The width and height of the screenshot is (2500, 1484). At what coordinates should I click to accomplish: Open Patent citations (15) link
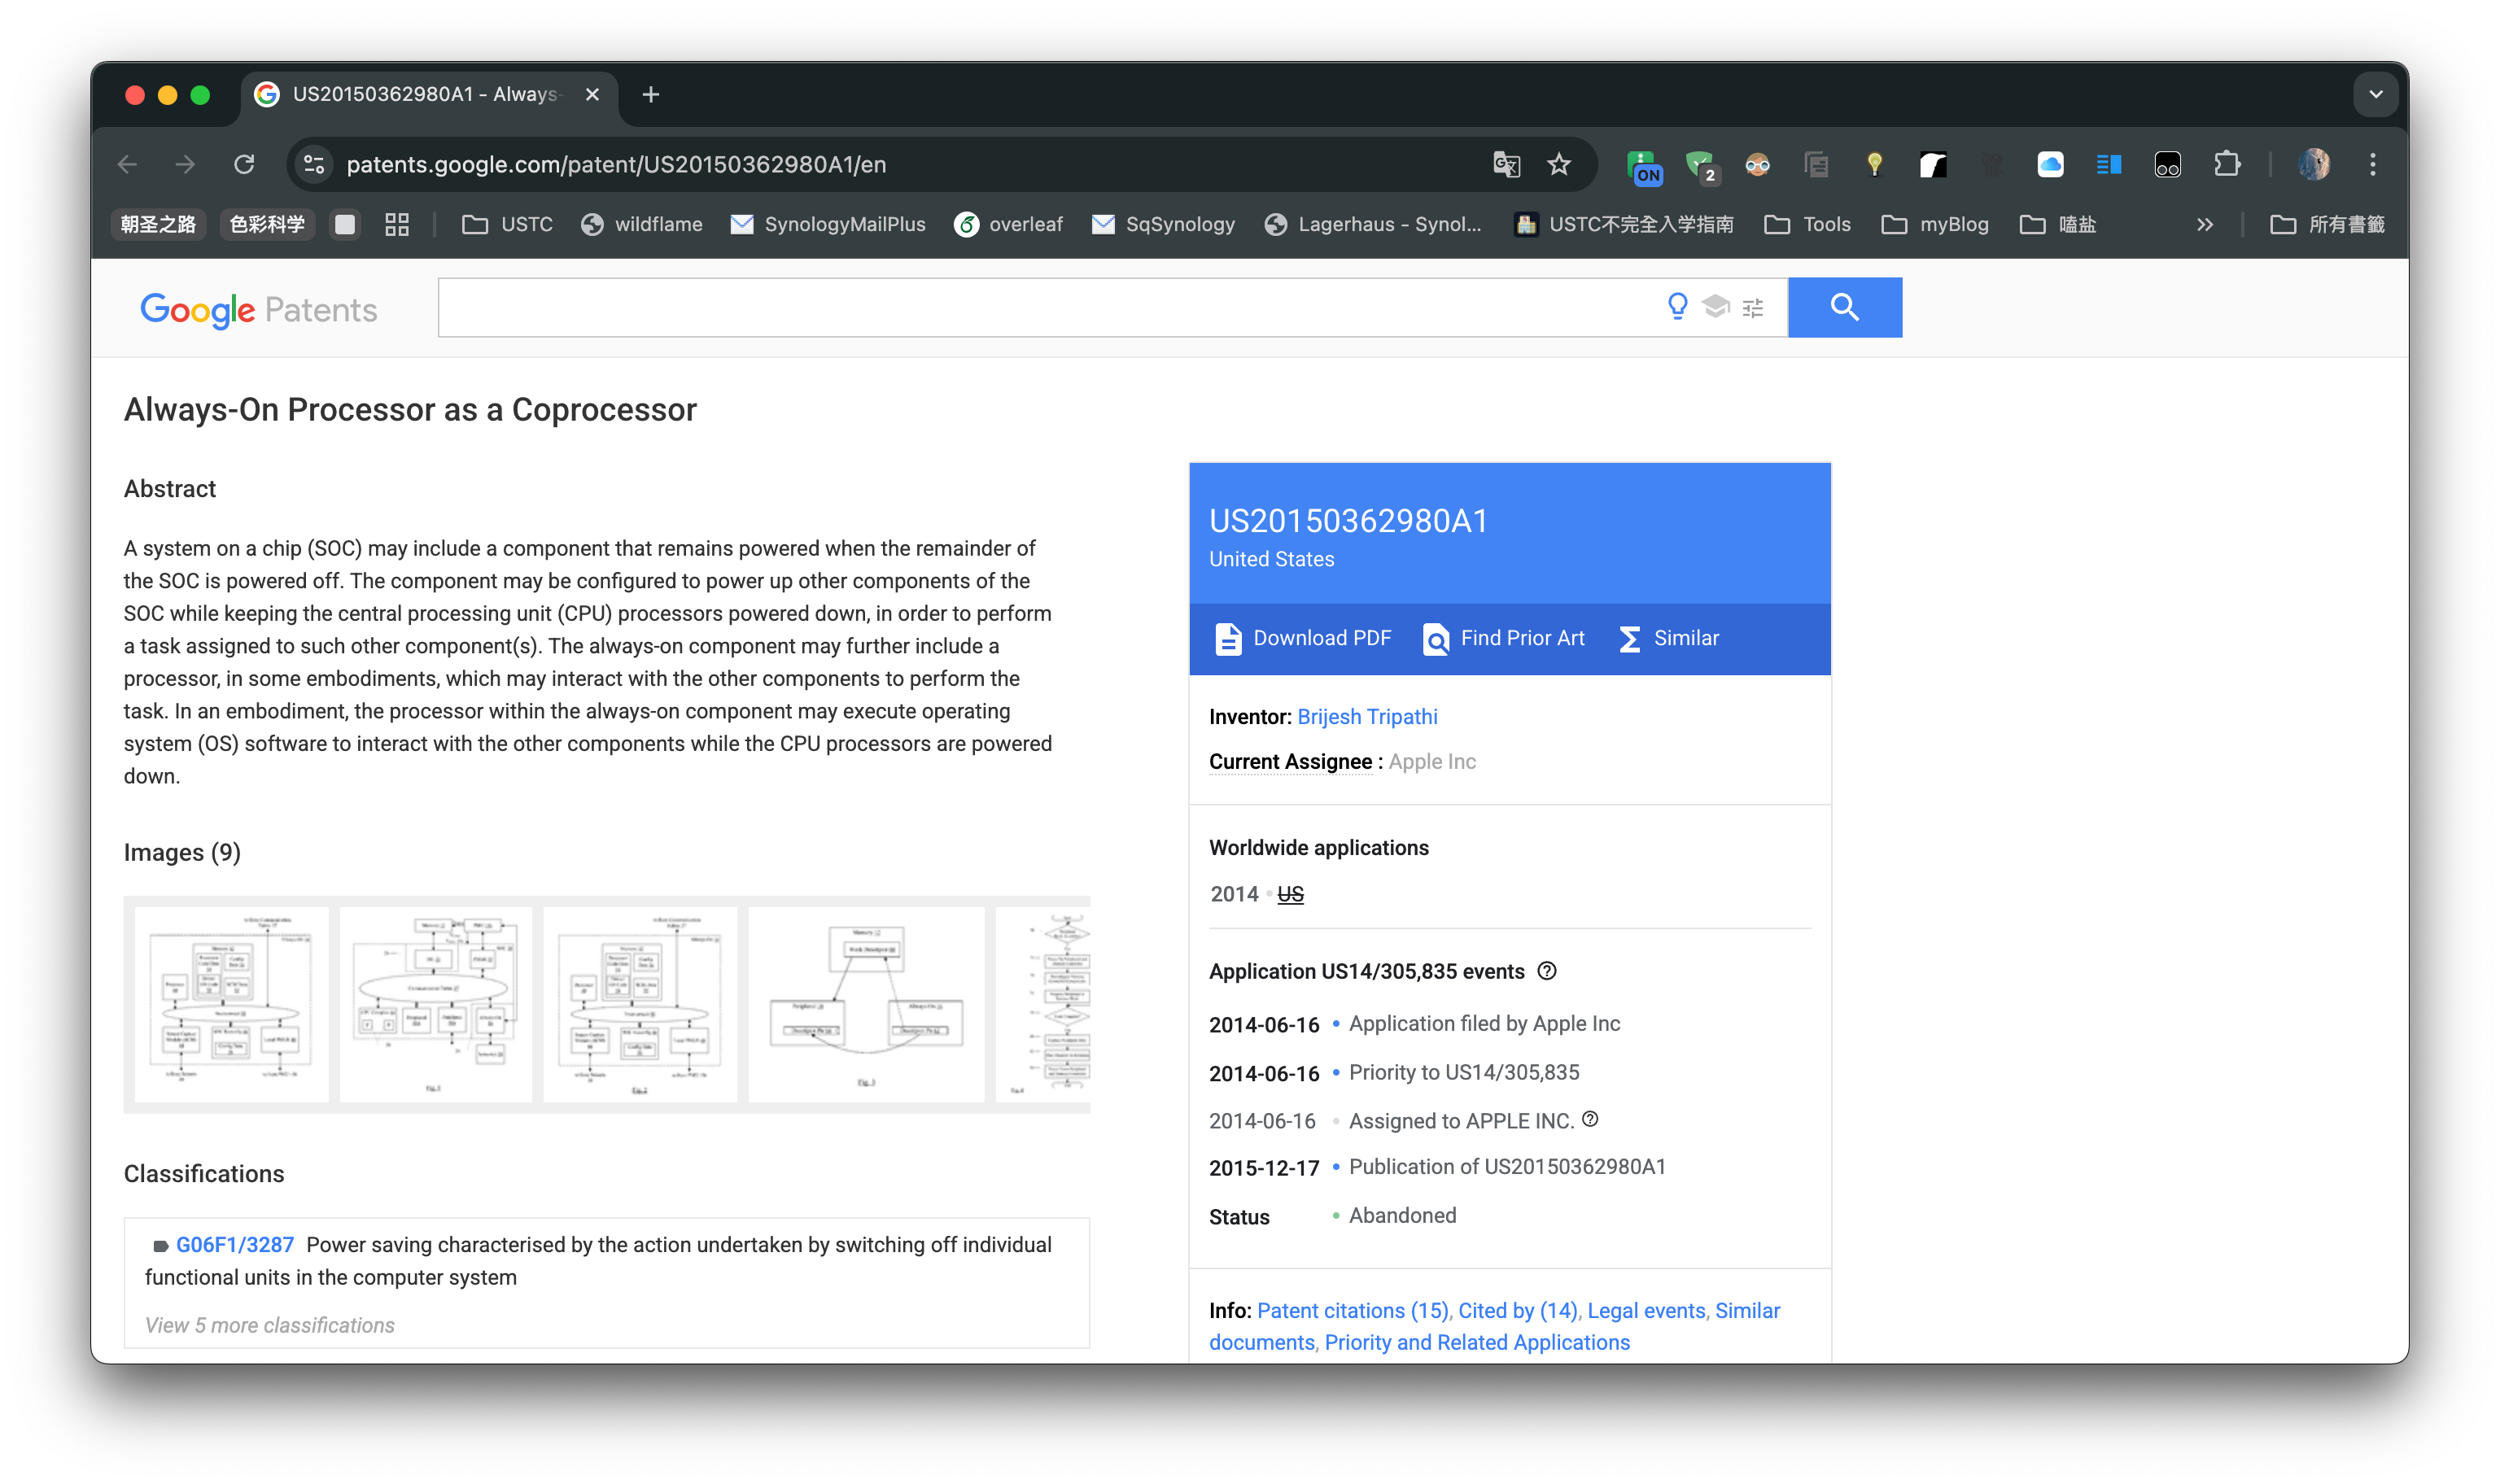point(1352,1310)
